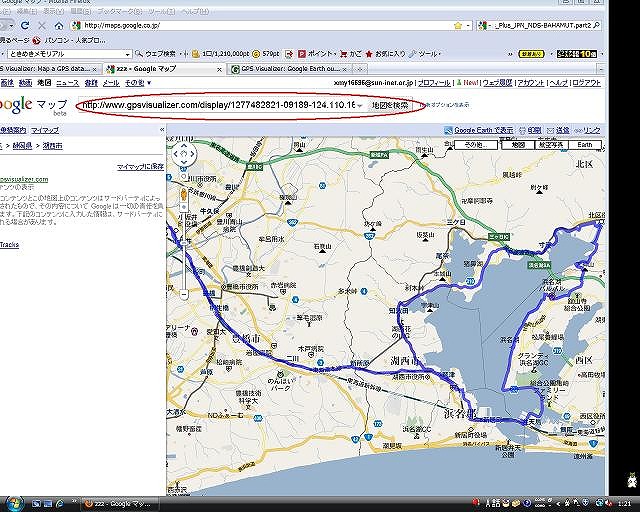Switch to Earth view

click(x=584, y=145)
